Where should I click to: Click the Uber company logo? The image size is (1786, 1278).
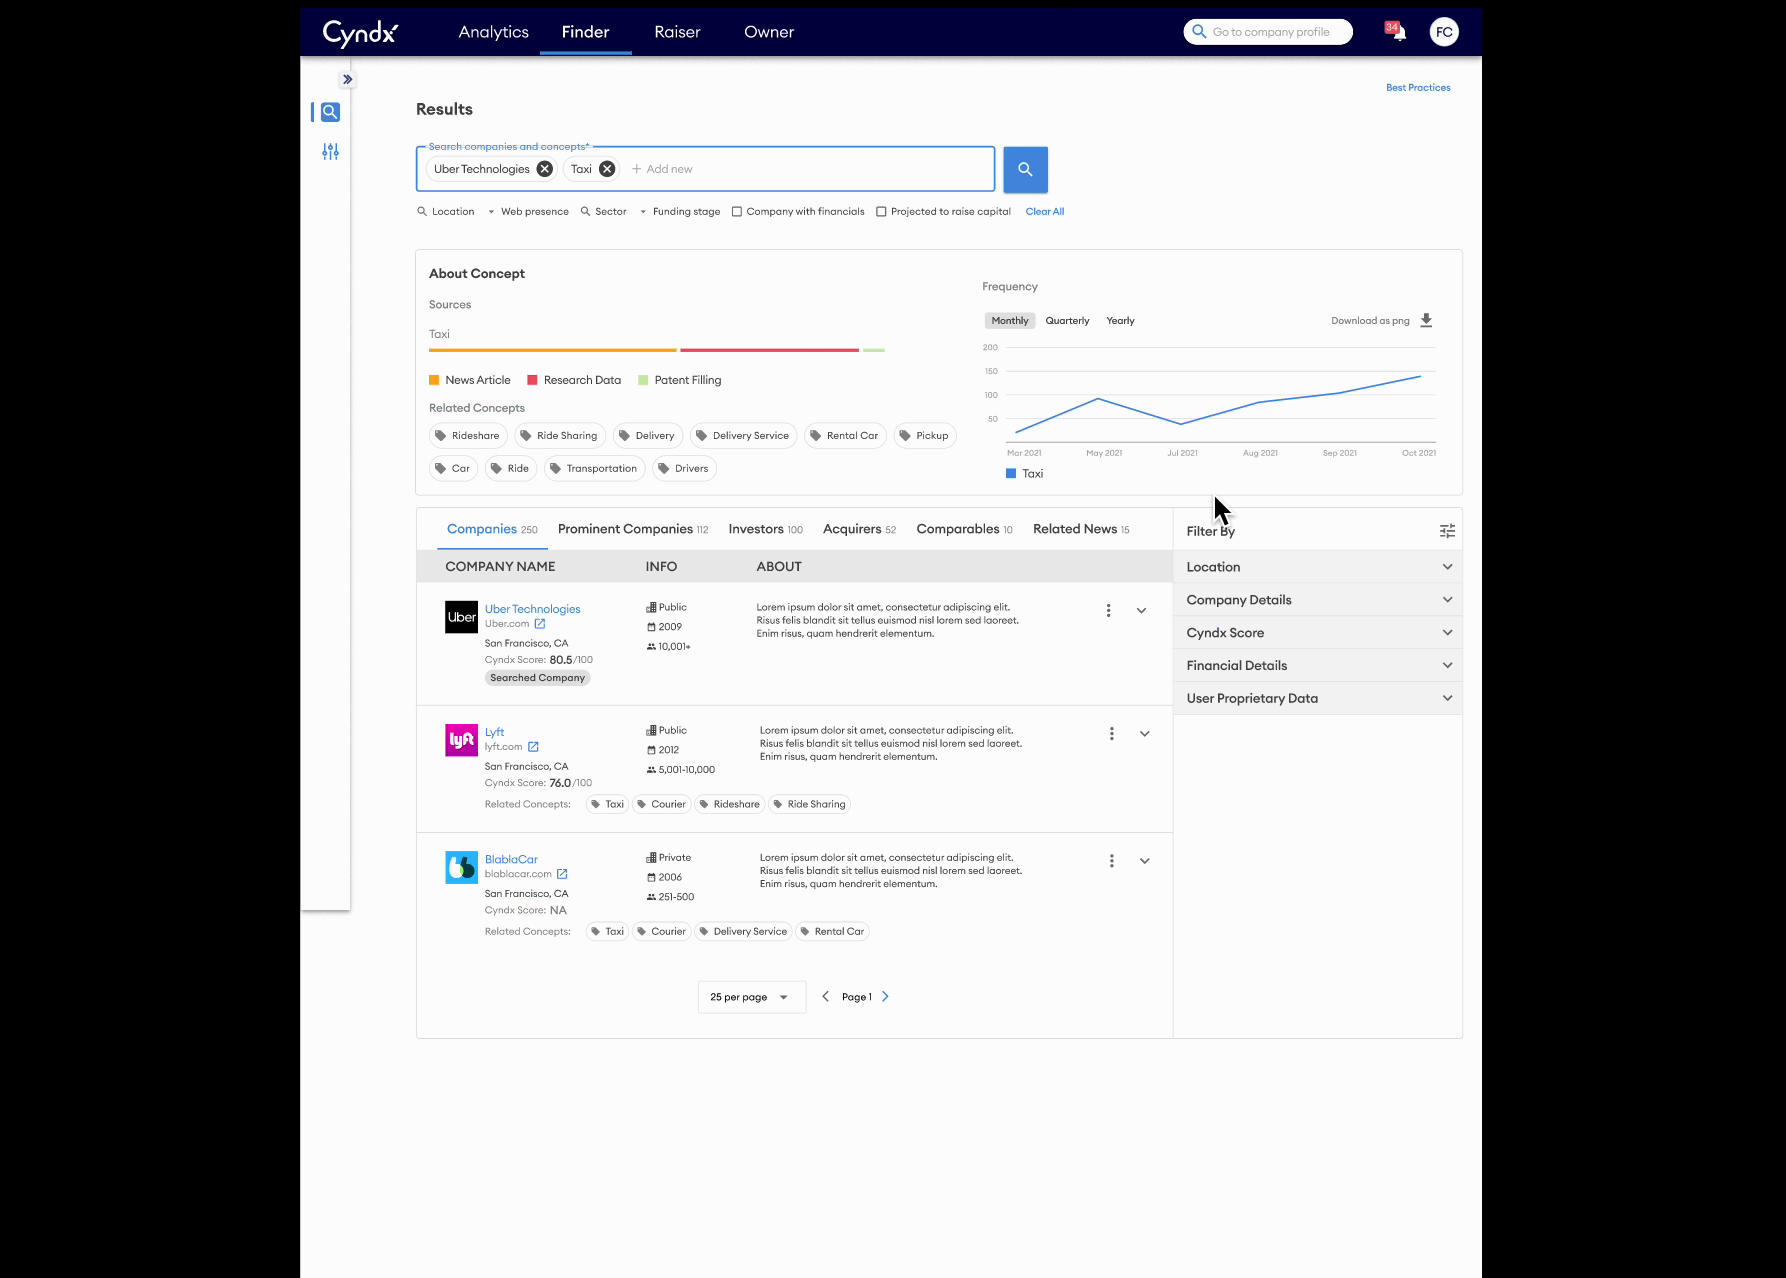(461, 617)
